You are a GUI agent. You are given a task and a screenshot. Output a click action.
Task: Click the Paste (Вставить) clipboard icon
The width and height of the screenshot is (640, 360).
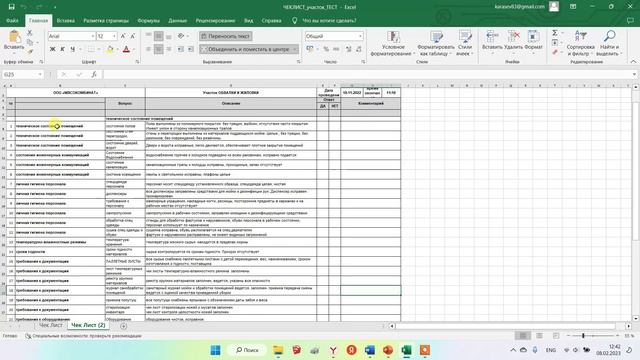coord(14,37)
